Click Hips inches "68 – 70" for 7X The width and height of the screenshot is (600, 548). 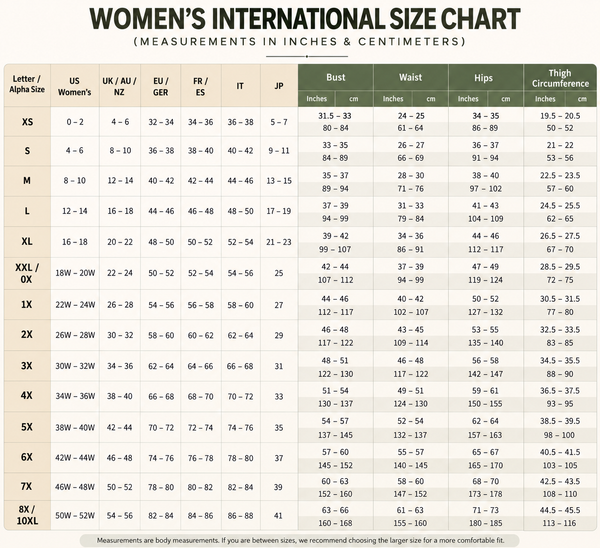point(485,481)
